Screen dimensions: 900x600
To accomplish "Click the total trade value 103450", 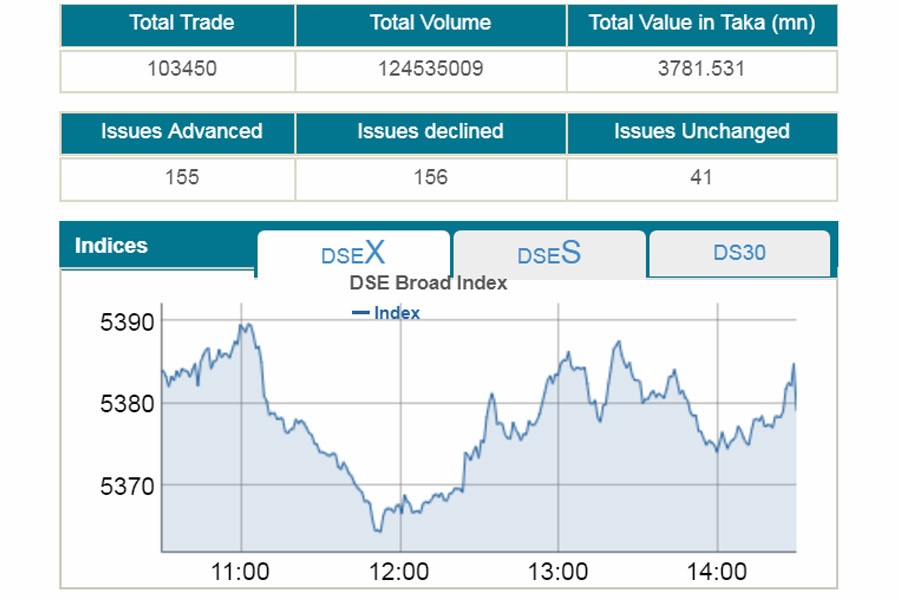I will [181, 69].
